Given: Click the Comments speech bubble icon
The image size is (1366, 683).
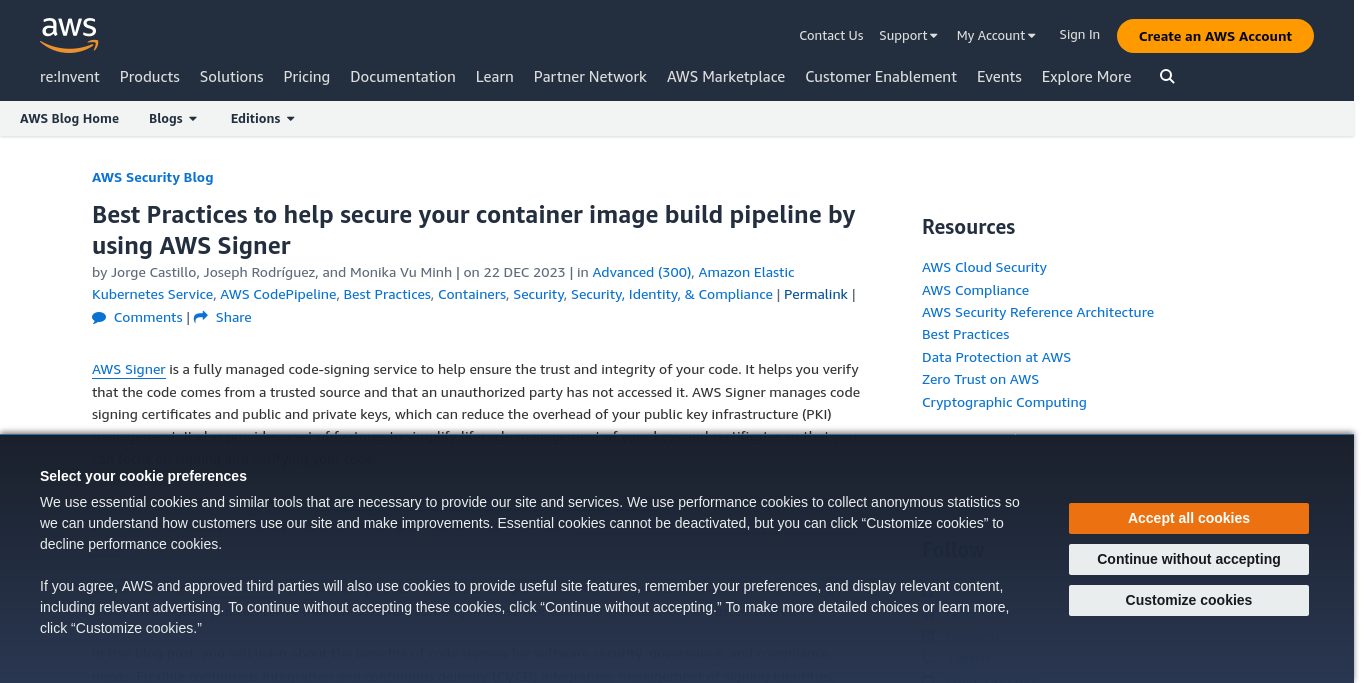Looking at the screenshot, I should [99, 317].
